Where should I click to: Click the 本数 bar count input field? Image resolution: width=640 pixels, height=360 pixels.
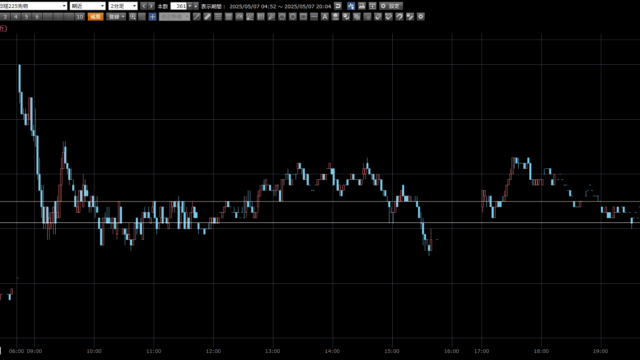pos(179,6)
